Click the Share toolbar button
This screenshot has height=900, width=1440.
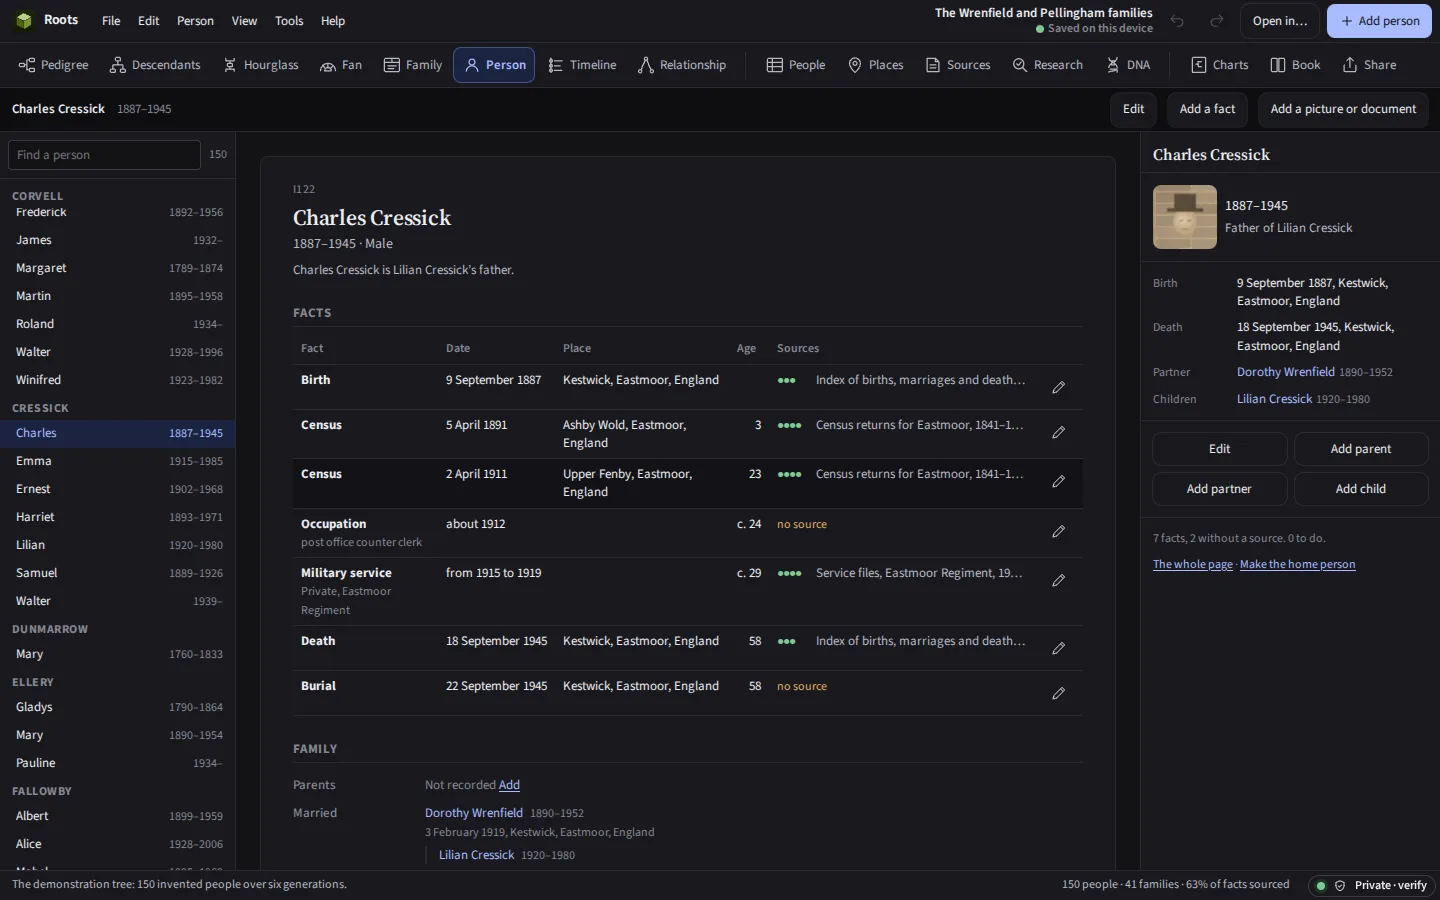[1370, 65]
